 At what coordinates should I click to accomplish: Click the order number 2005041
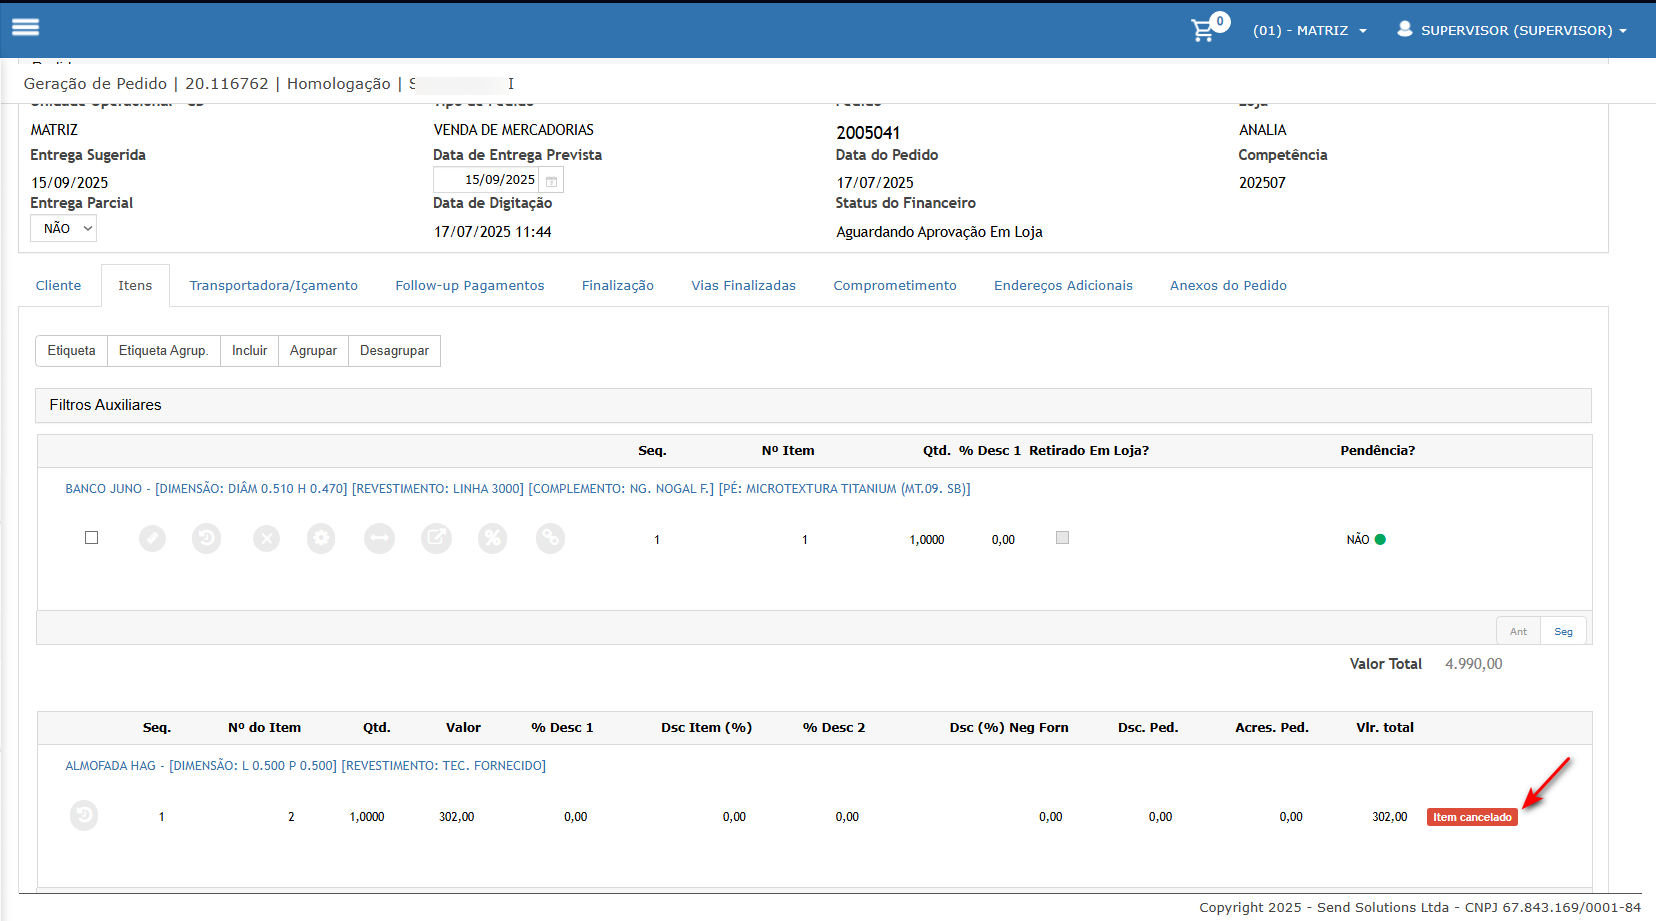868,133
